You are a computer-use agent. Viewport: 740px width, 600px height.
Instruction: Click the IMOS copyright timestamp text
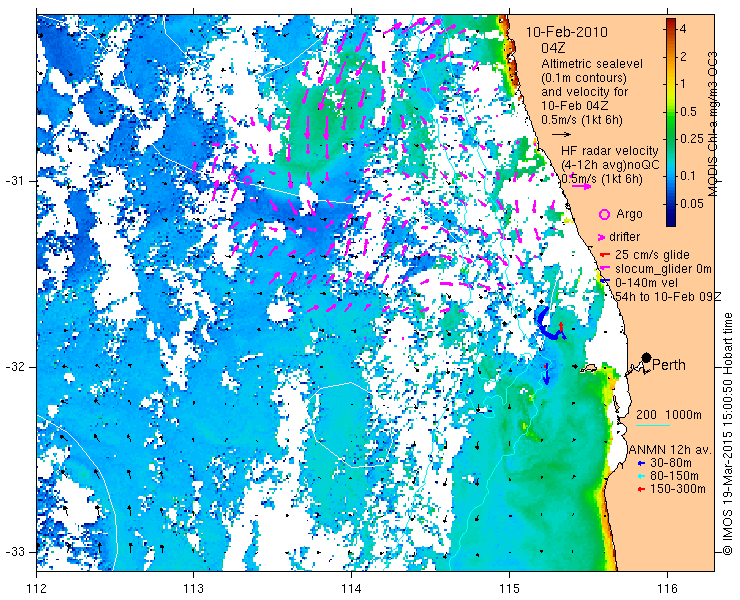[x=727, y=433]
